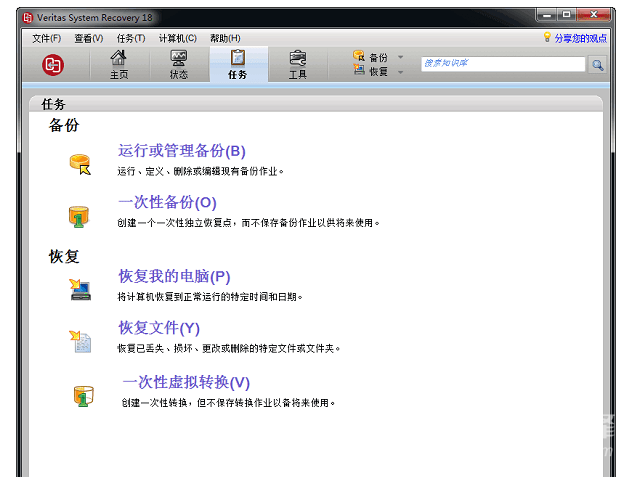Click the 一次性备份 cylinder icon

(x=79, y=217)
